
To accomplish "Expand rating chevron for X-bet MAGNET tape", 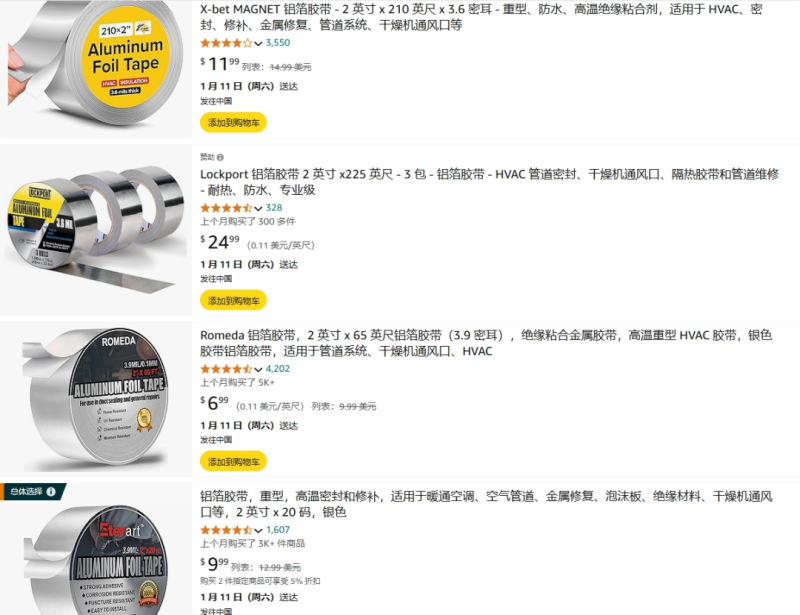I will pos(258,44).
